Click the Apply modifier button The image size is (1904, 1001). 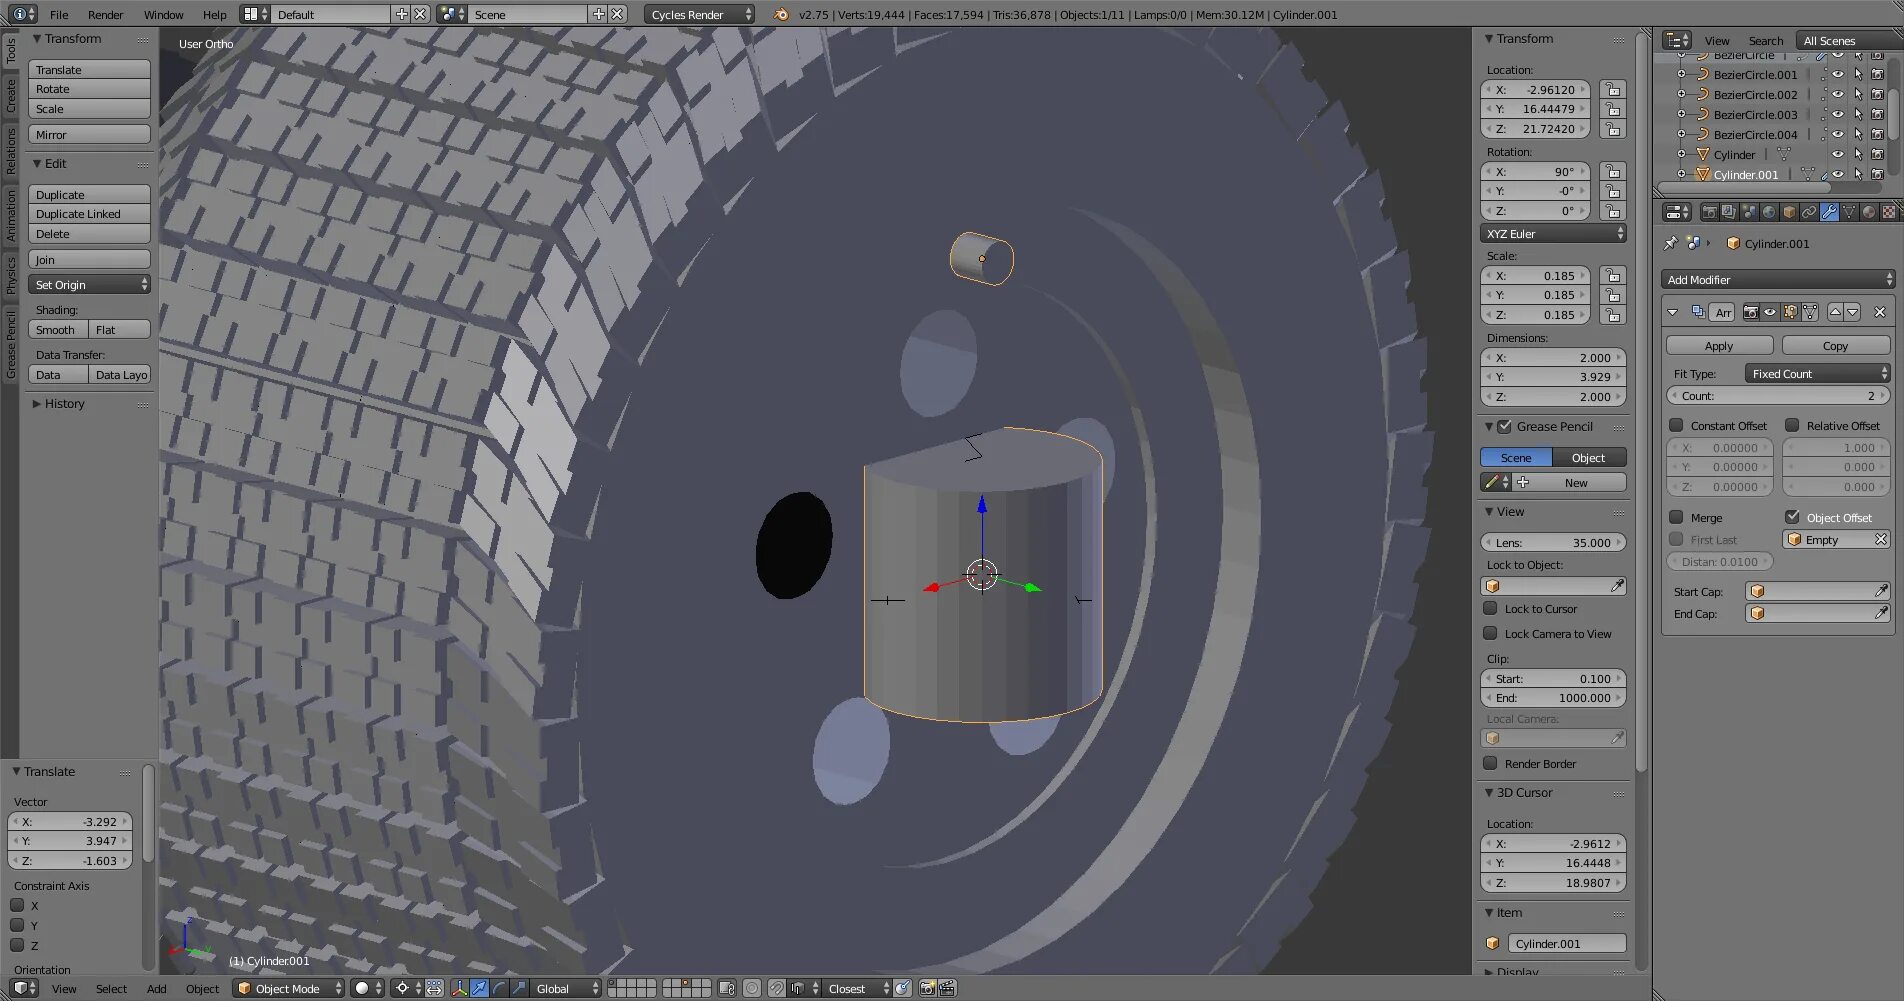pos(1719,345)
